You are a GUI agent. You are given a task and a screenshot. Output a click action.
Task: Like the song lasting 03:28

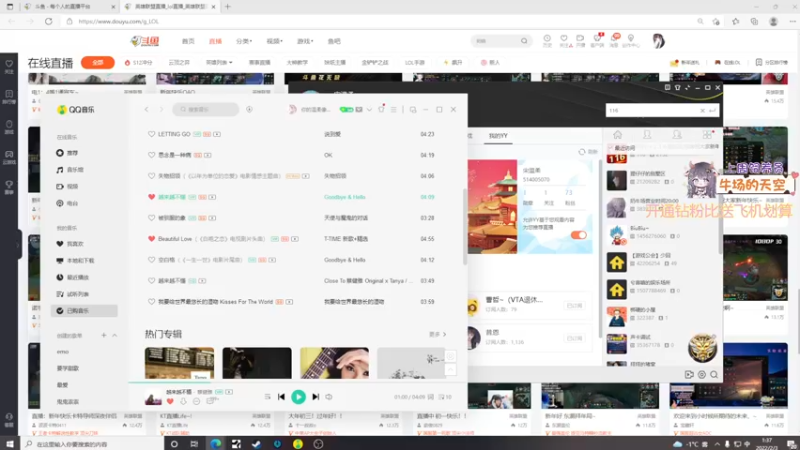click(151, 218)
